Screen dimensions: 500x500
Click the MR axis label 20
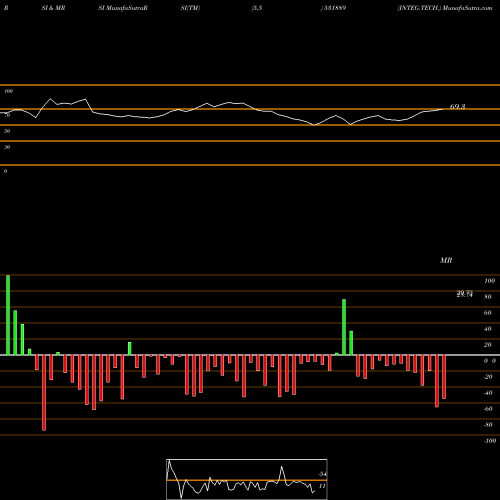487,345
